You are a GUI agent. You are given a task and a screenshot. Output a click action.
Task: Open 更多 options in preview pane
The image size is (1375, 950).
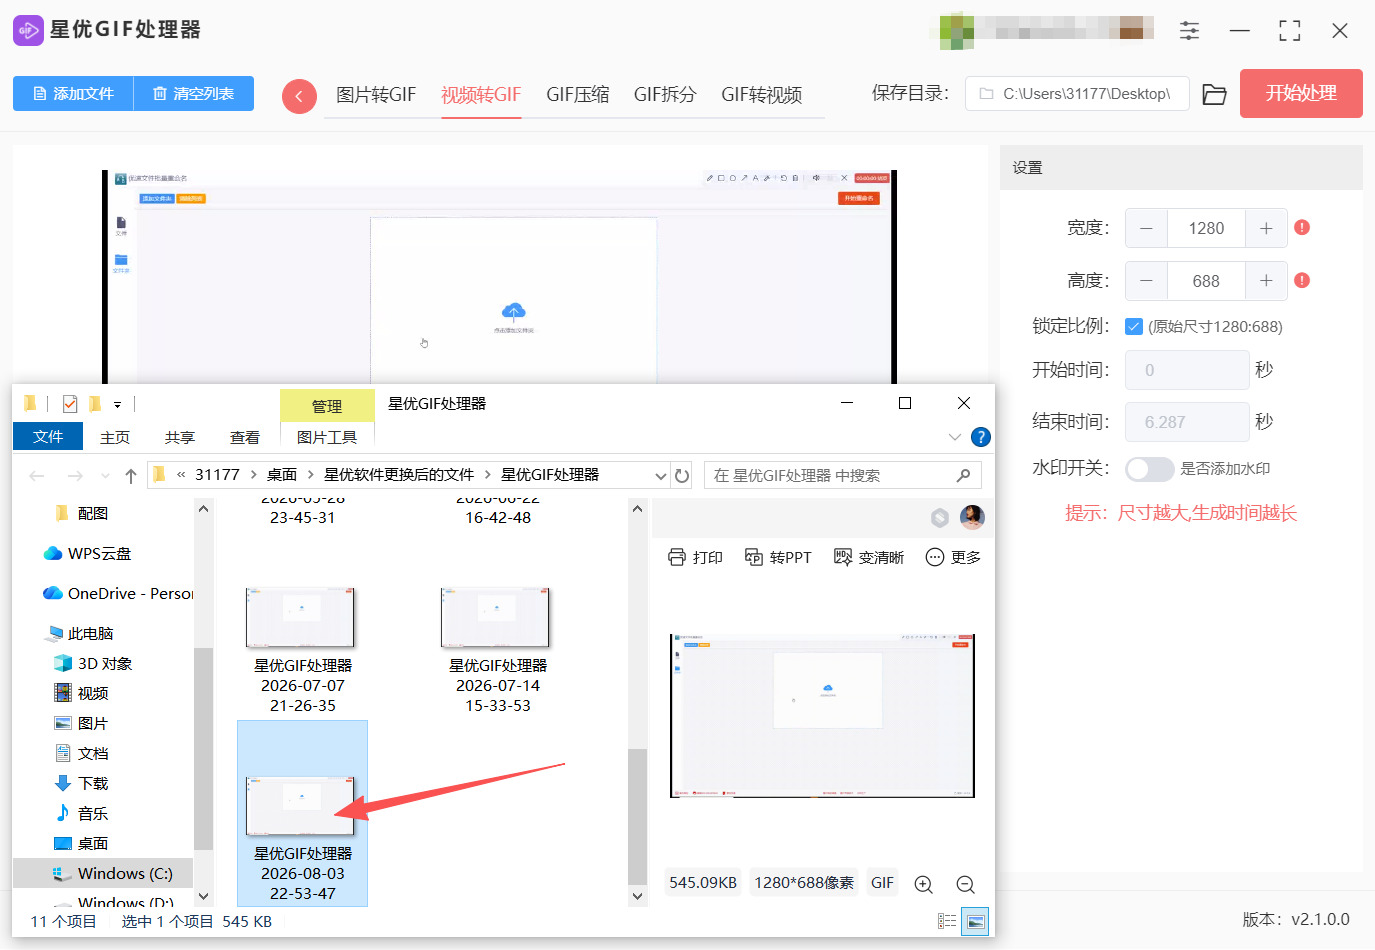tap(953, 557)
